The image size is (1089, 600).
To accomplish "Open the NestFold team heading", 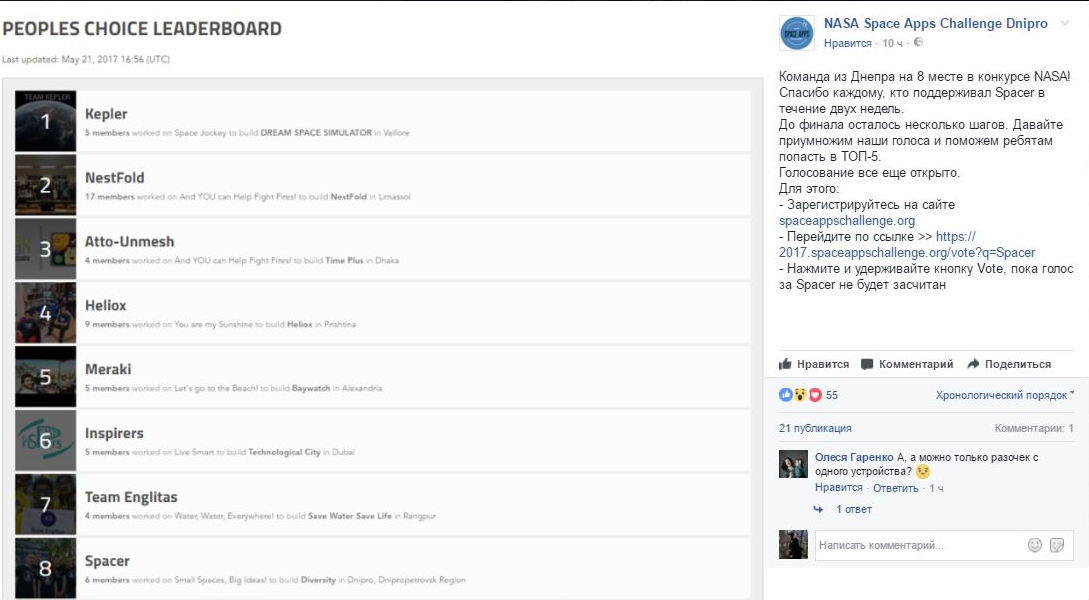I will pos(115,178).
